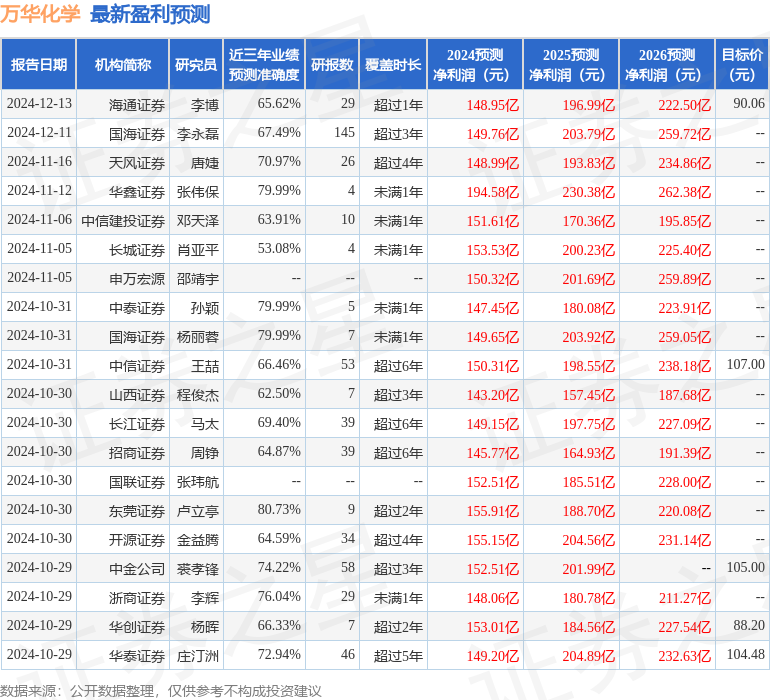
Task: Select the 2025预测净利润 column header
Action: pos(571,64)
